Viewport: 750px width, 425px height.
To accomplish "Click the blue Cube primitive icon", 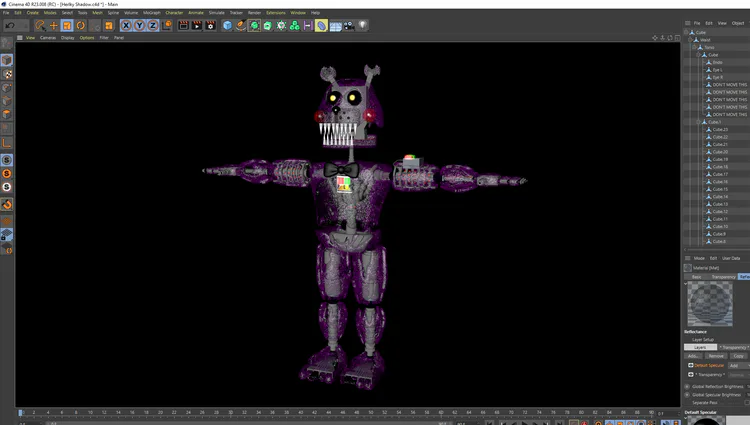I will [227, 25].
